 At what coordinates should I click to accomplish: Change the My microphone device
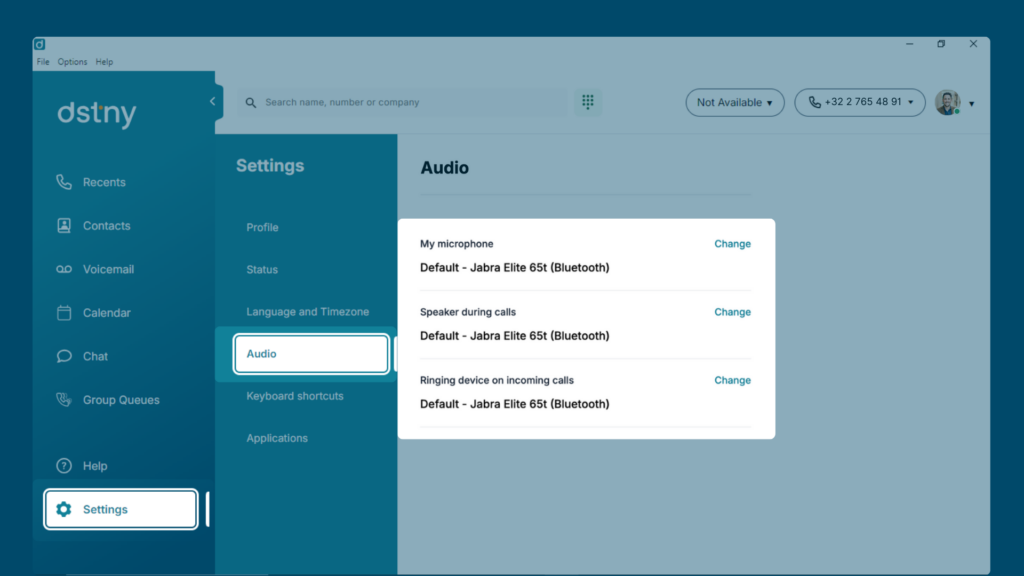[732, 244]
